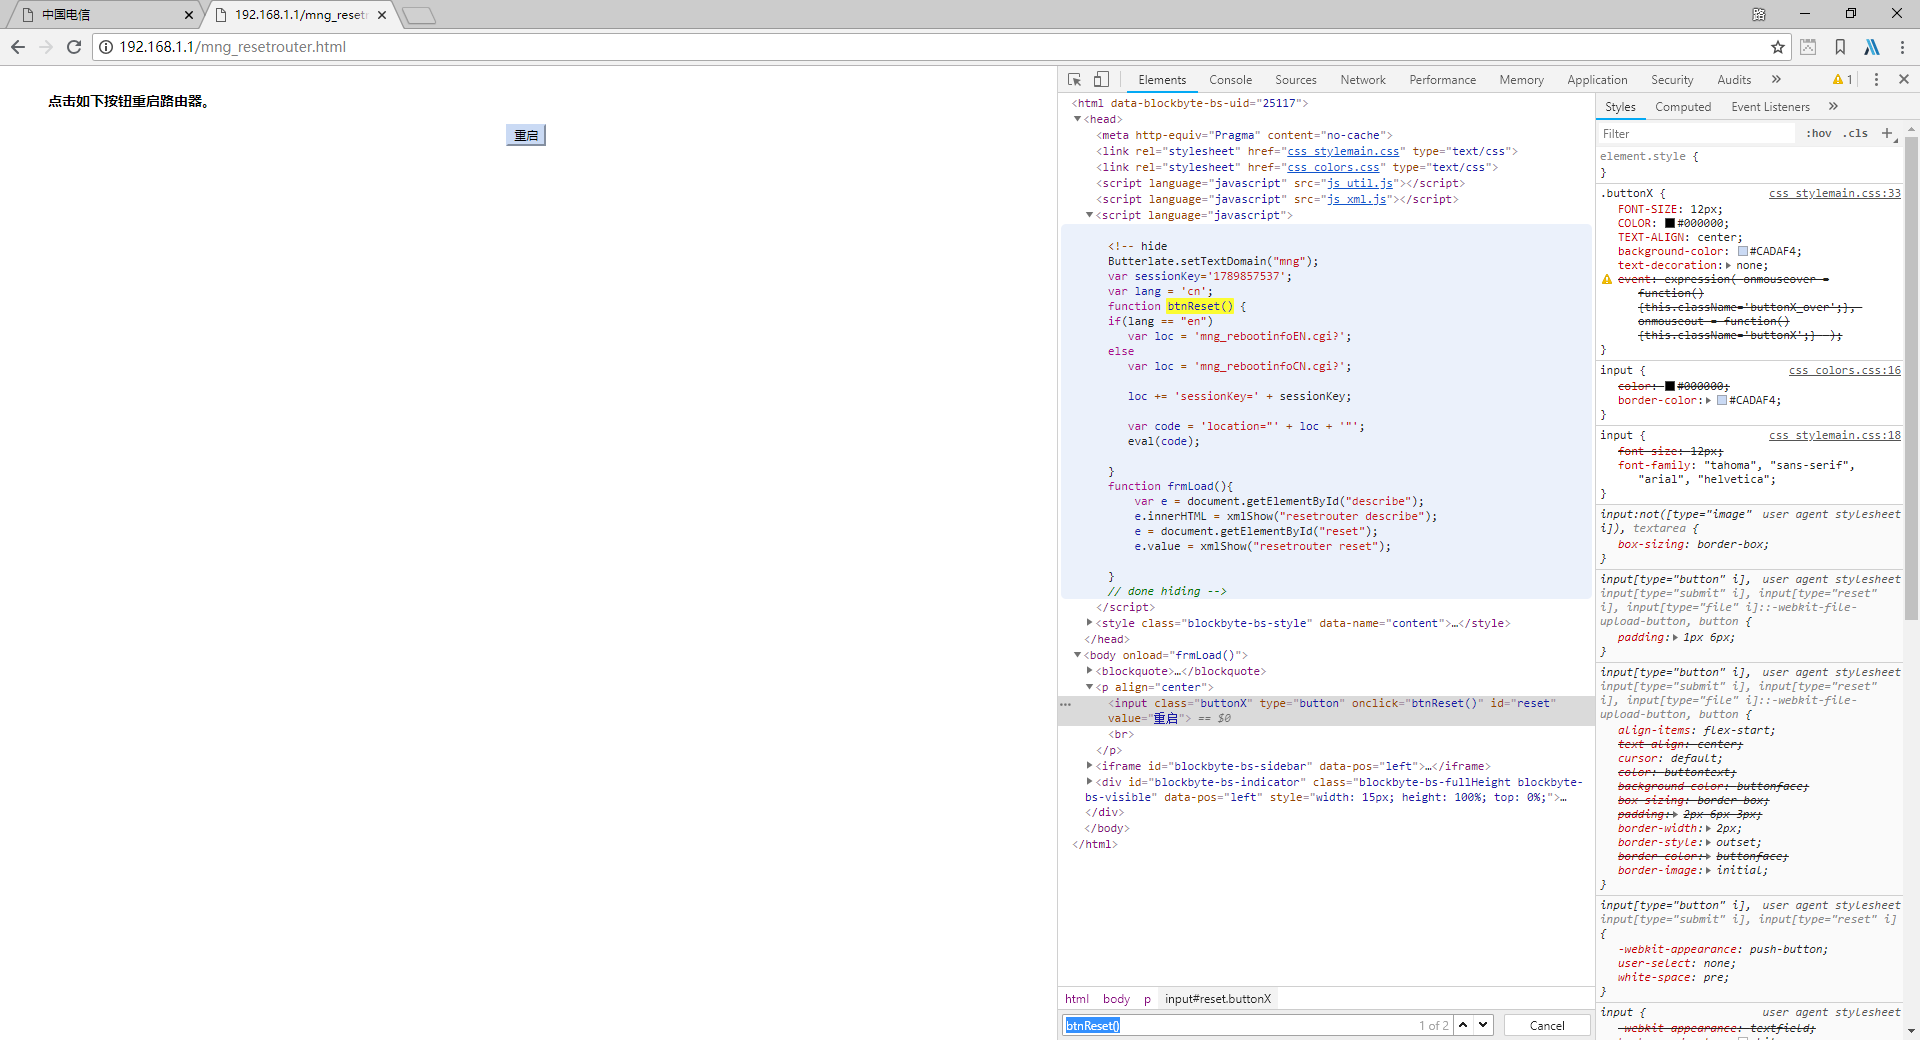Image resolution: width=1920 pixels, height=1040 pixels.
Task: Open the css_stylemain.css:33 source link
Action: (1834, 193)
